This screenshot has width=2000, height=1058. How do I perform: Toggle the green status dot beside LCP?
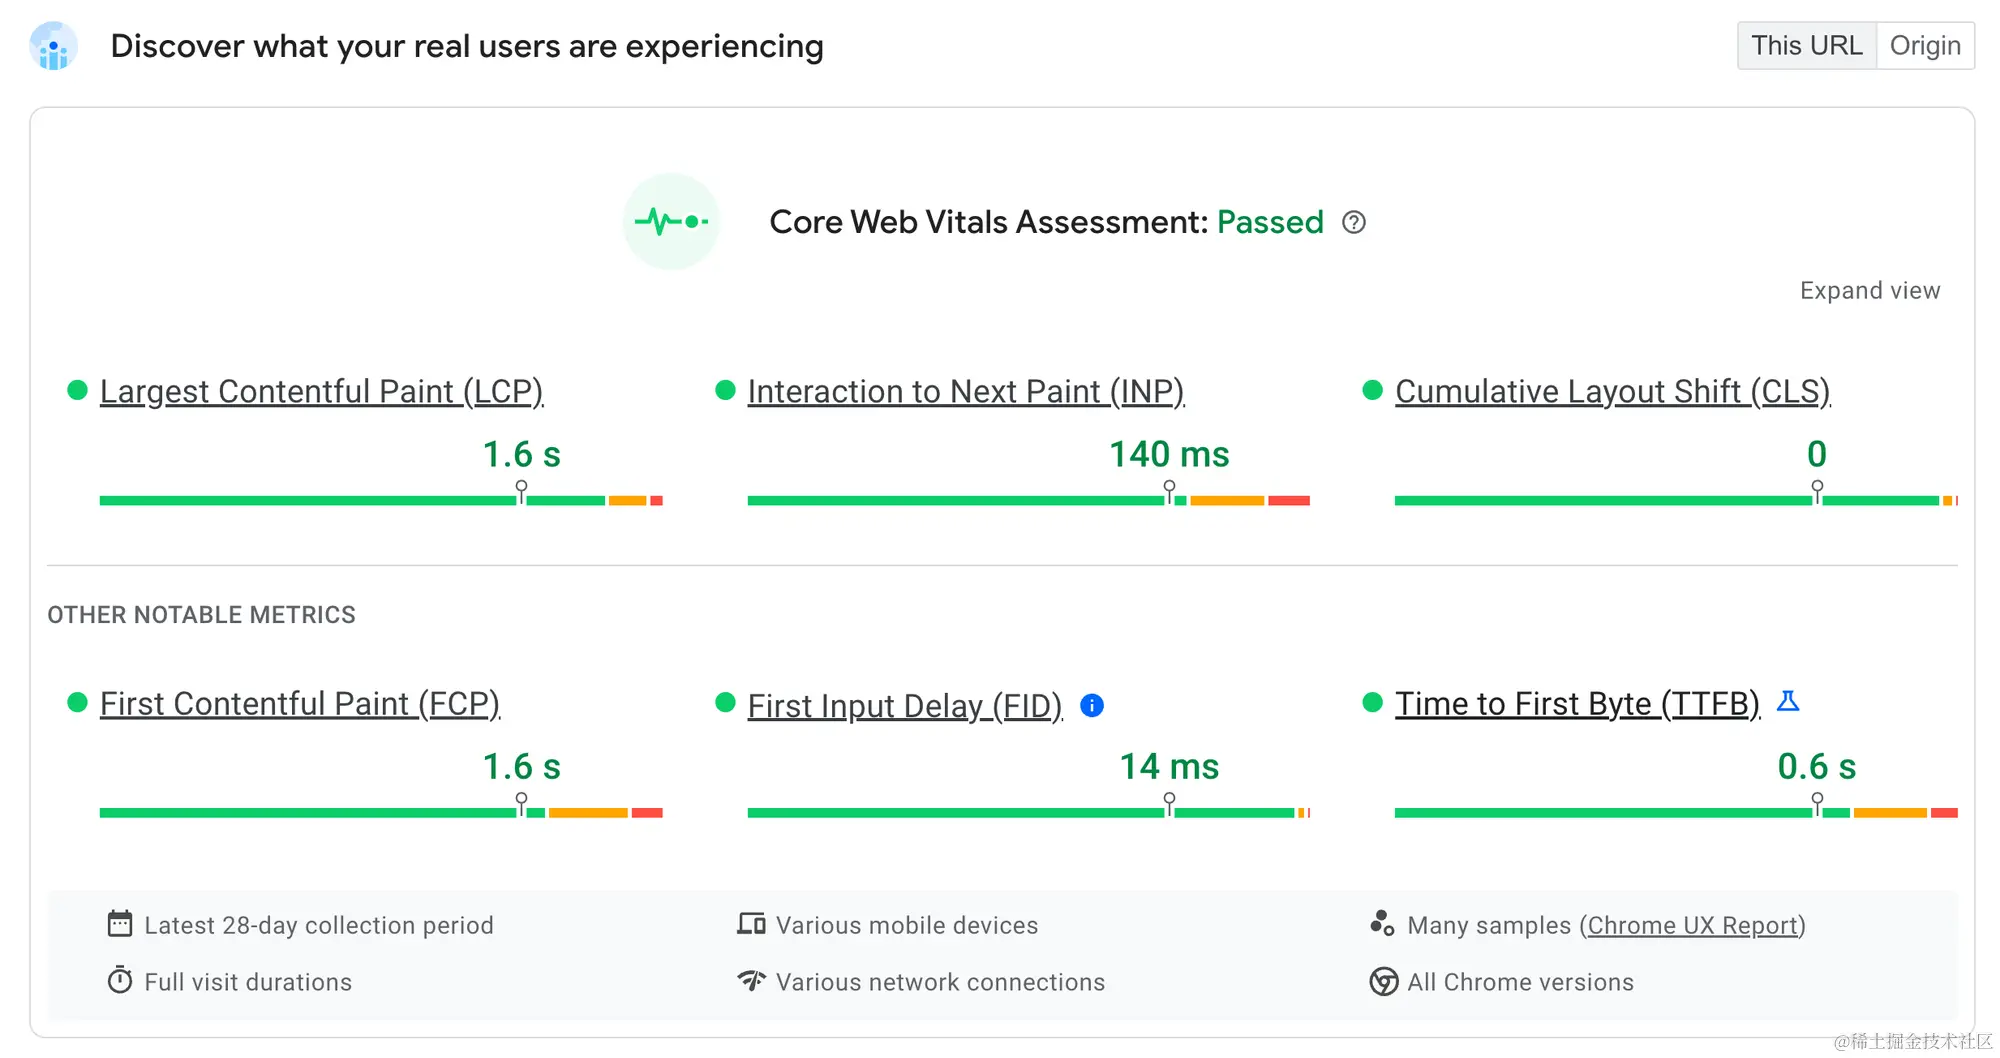(77, 390)
